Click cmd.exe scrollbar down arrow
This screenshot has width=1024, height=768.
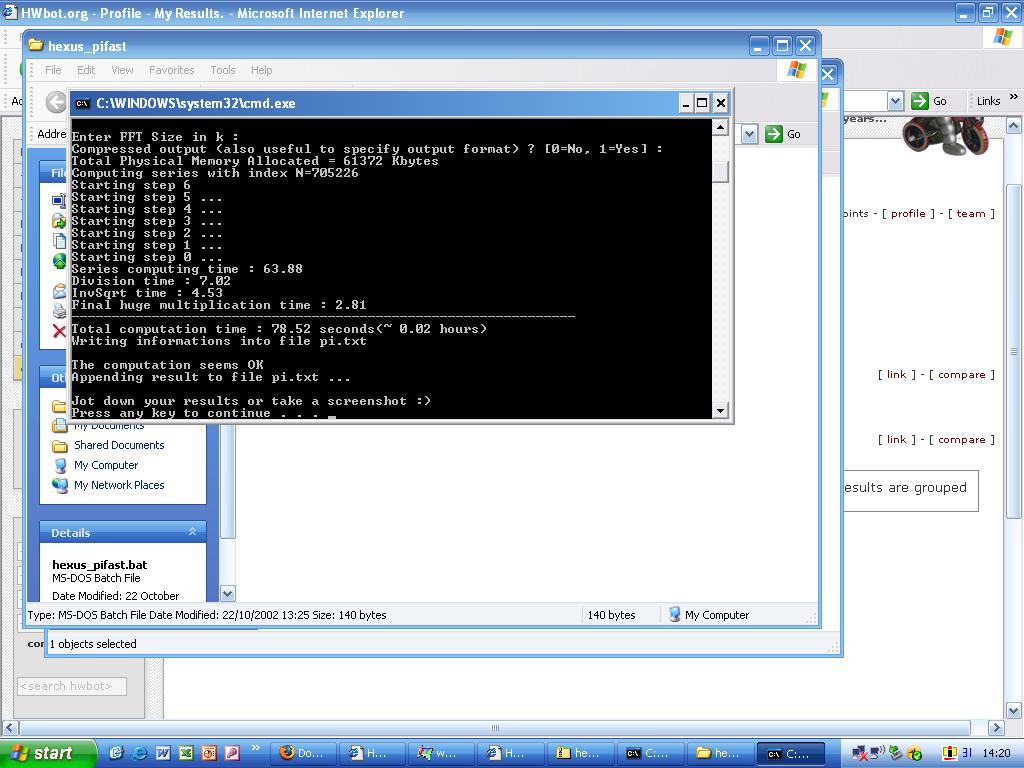[720, 411]
